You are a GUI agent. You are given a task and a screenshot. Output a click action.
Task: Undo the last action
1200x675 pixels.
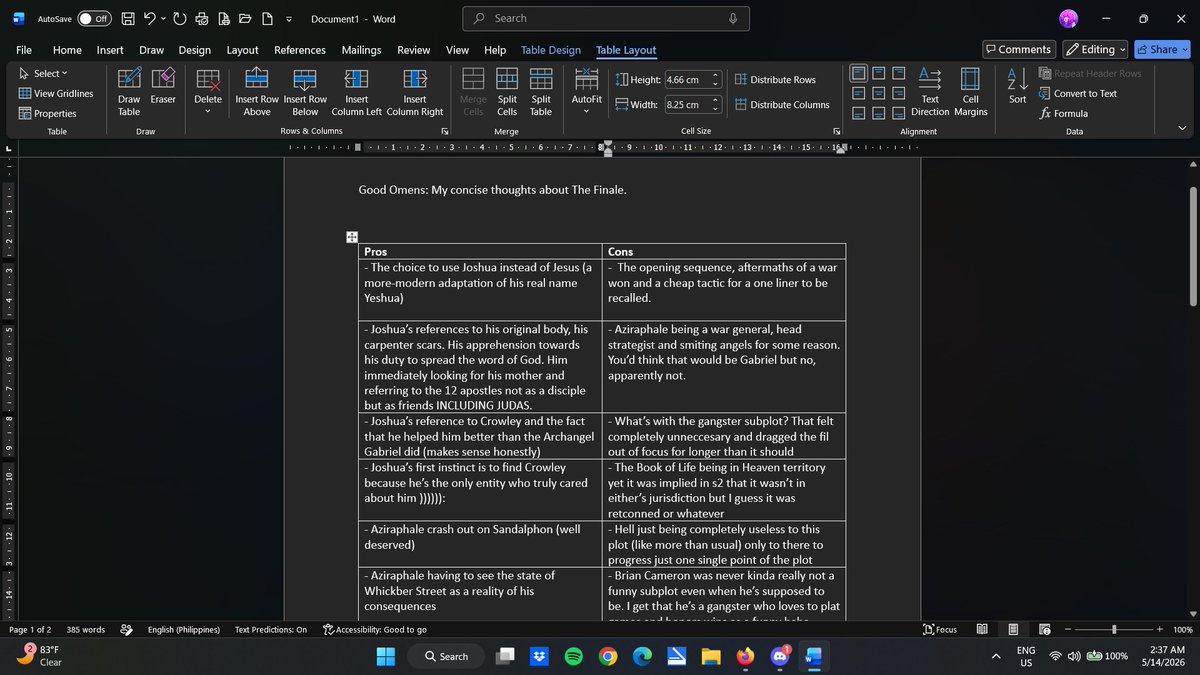(149, 19)
